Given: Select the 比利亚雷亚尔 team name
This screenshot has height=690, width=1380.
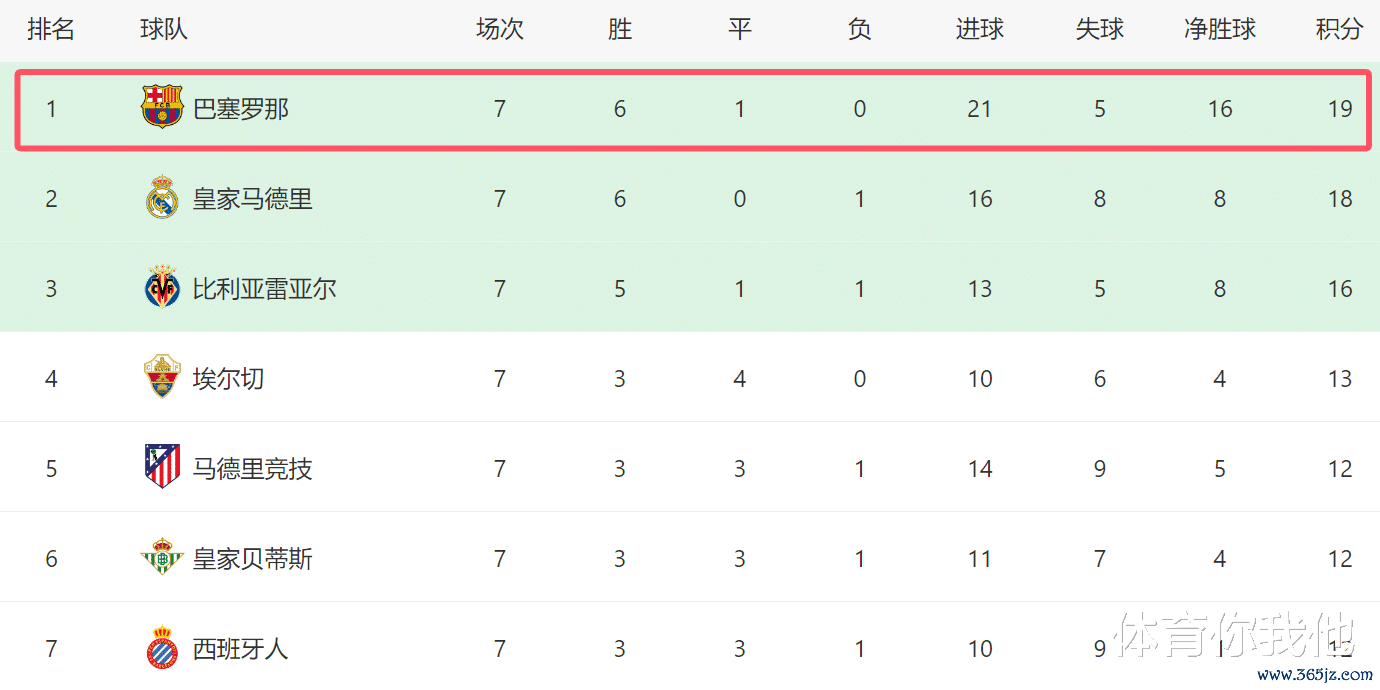Looking at the screenshot, I should coord(265,288).
